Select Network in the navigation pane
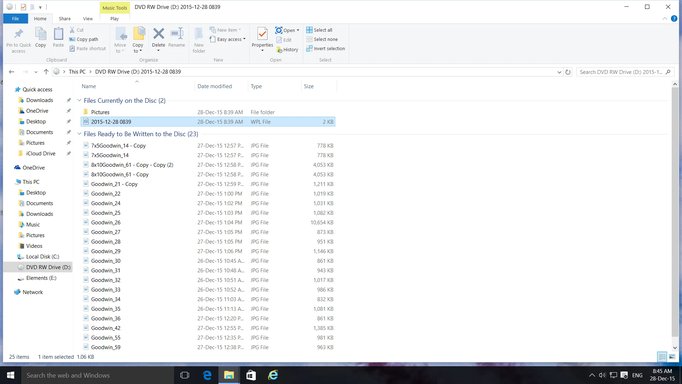Image resolution: width=682 pixels, height=384 pixels. pos(33,292)
